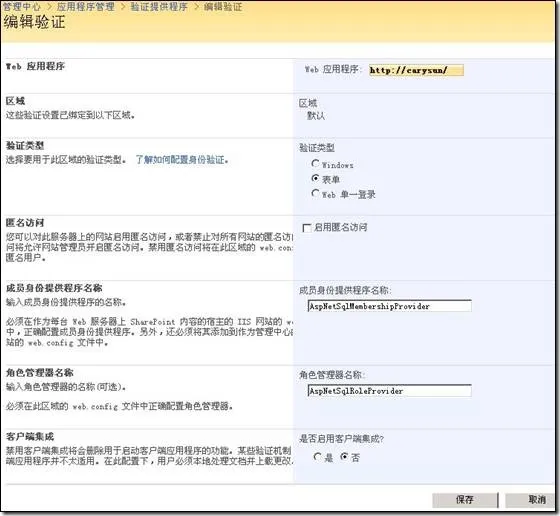Click 这些验证设置已绑定到以下区域 description text

70,115
